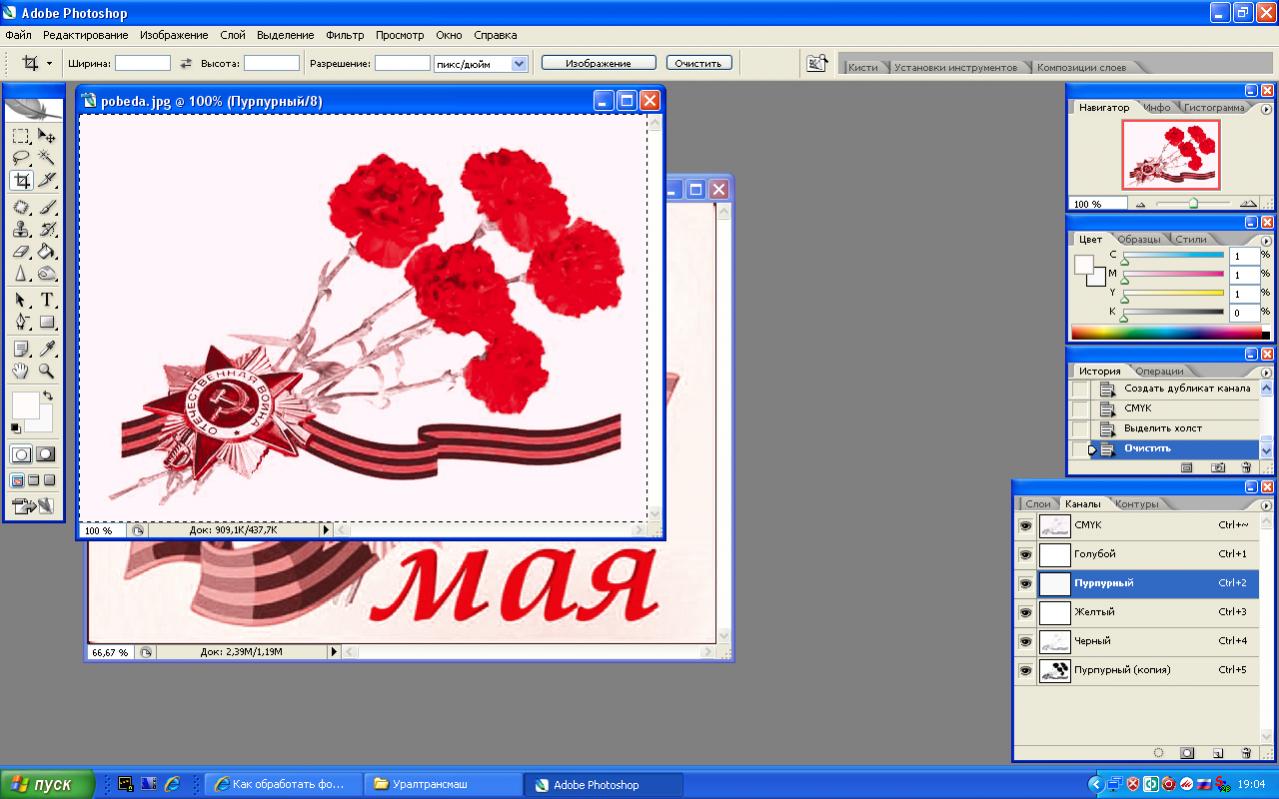Select the Type tool
Viewport: 1279px width, 799px height.
[x=46, y=300]
